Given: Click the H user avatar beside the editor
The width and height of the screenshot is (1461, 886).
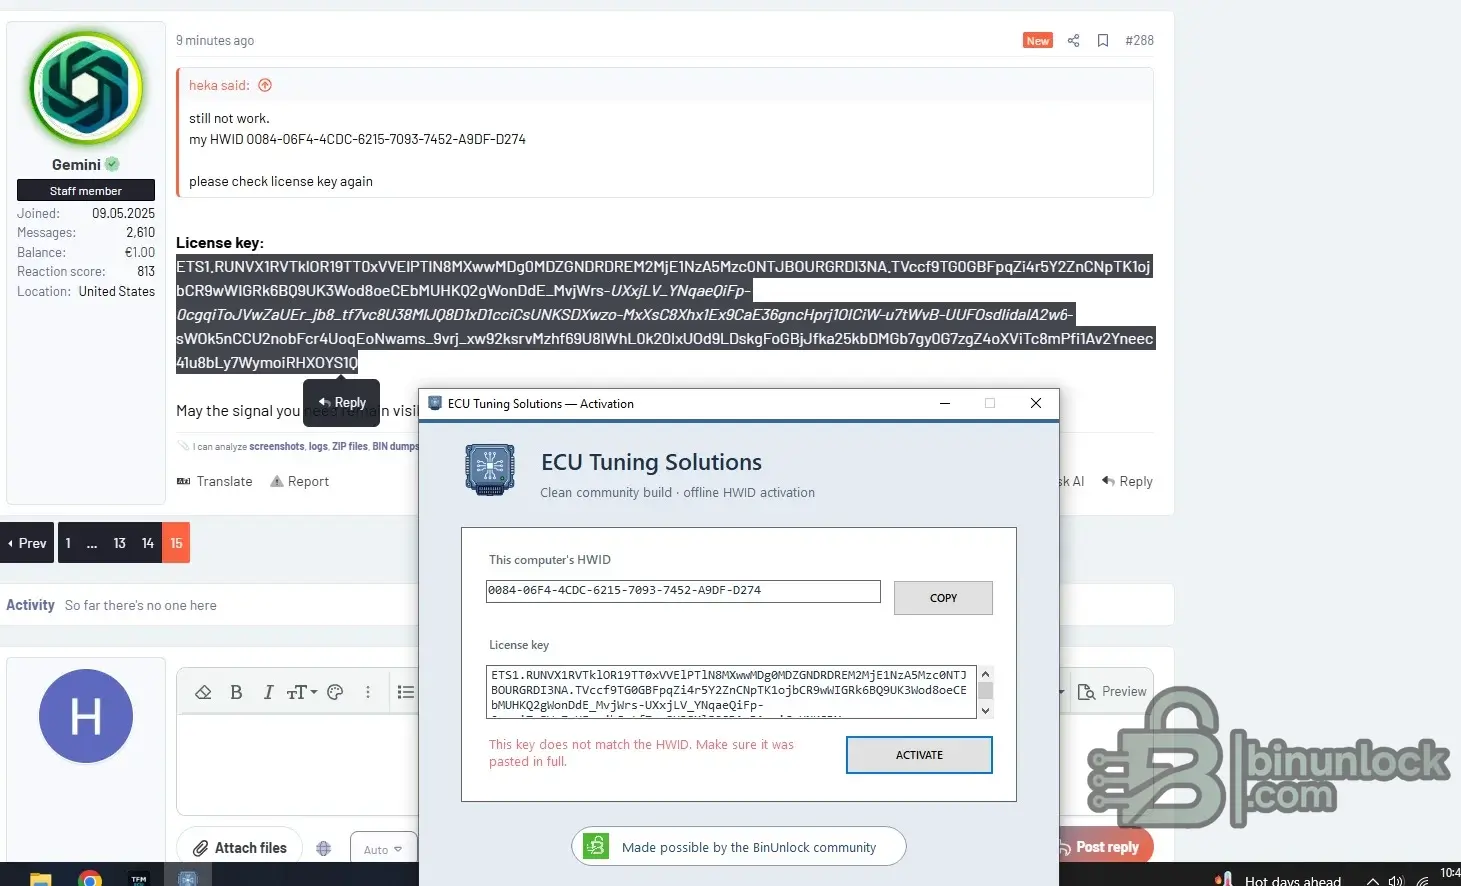Looking at the screenshot, I should [x=86, y=716].
